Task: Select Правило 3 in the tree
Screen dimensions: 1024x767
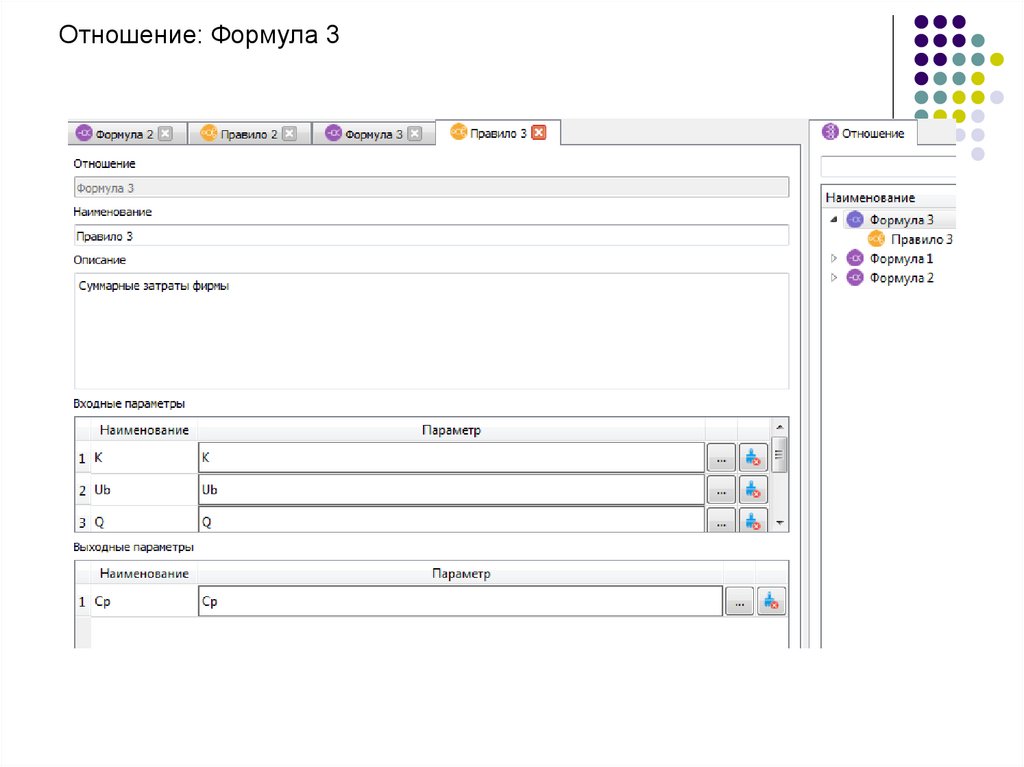Action: click(921, 239)
